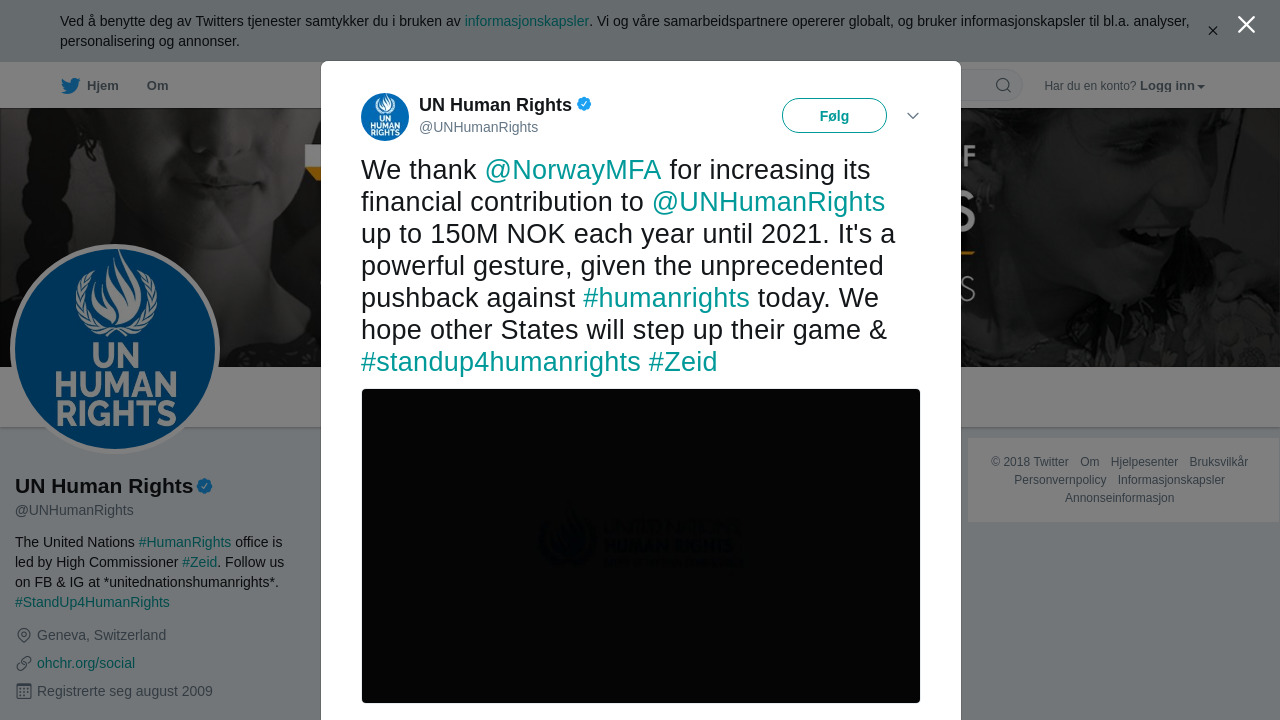Click the #Zeid hashtag in profile bio
Image resolution: width=1280 pixels, height=720 pixels.
[x=199, y=562]
